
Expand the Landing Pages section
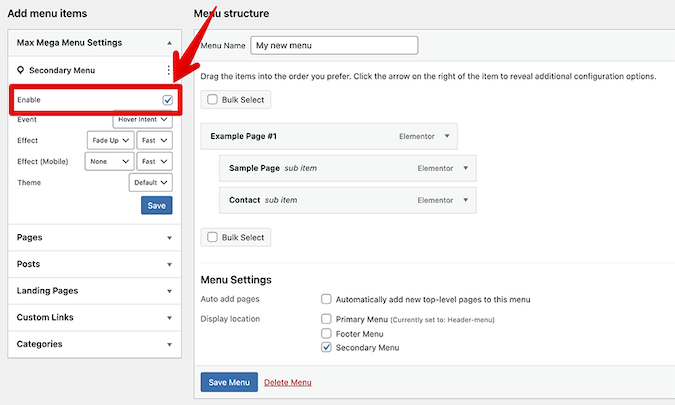click(94, 291)
